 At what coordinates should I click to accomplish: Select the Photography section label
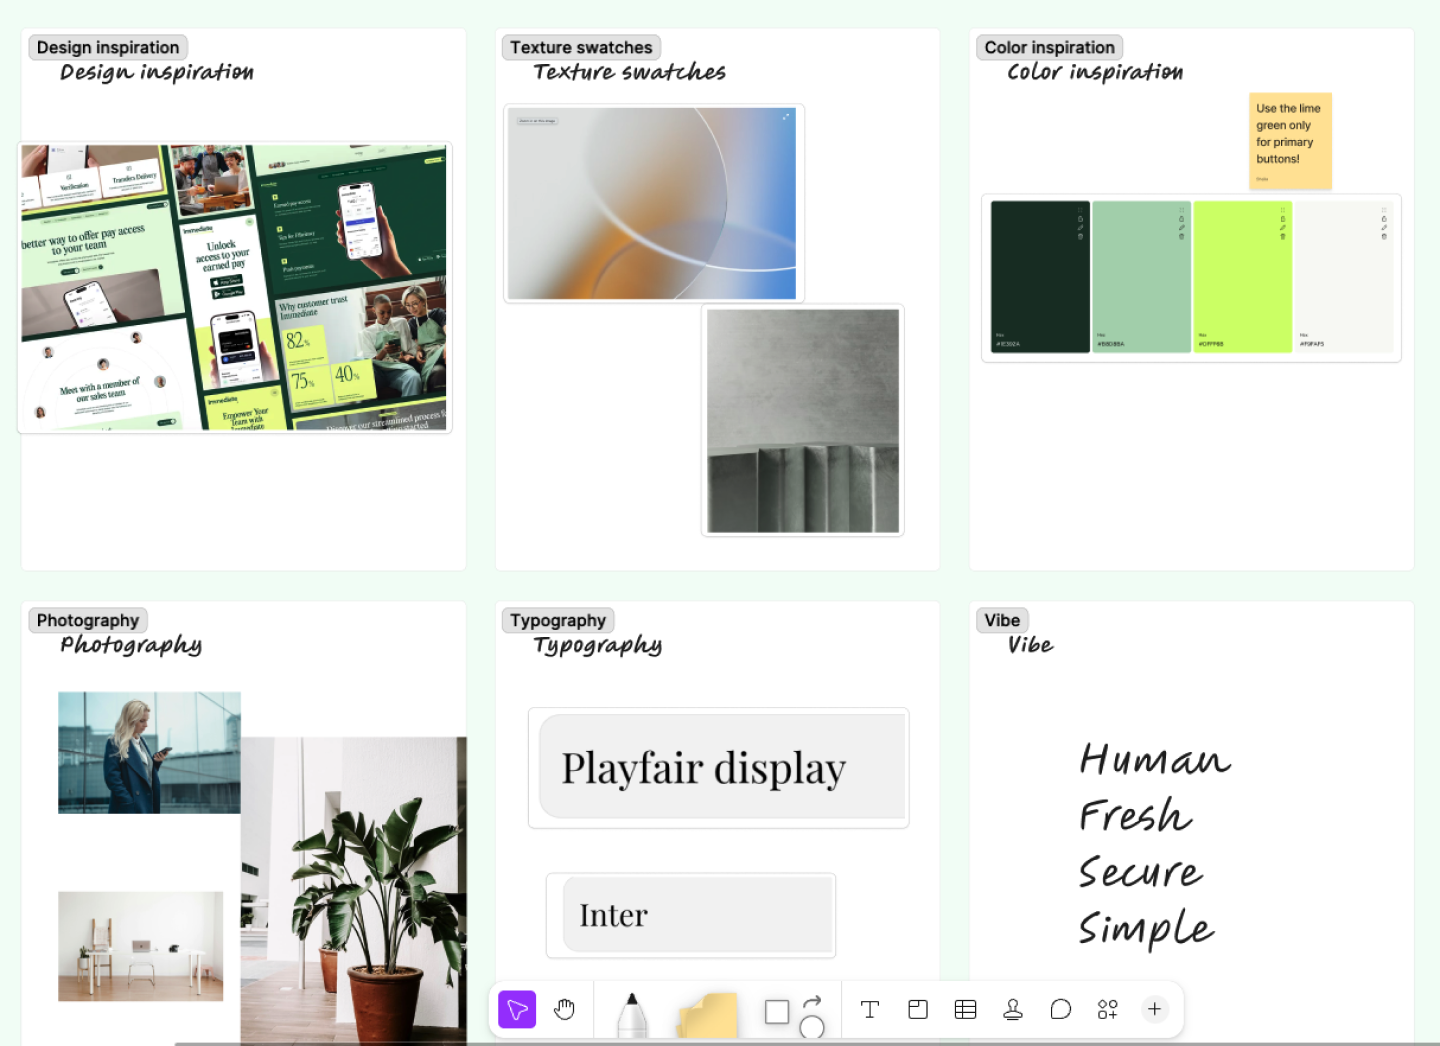coord(87,620)
